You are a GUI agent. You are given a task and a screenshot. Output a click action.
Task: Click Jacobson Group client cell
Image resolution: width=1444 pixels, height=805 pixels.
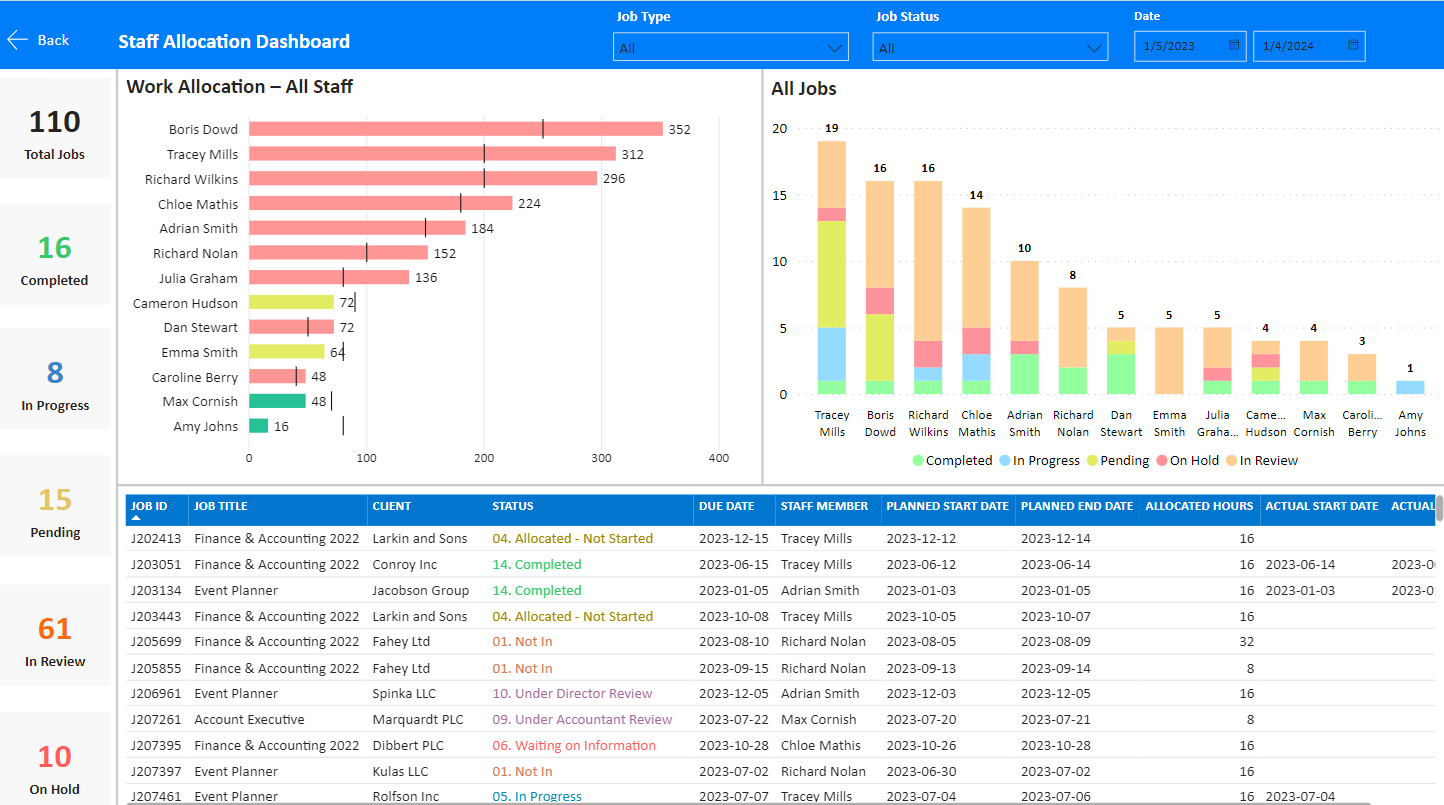tap(421, 590)
